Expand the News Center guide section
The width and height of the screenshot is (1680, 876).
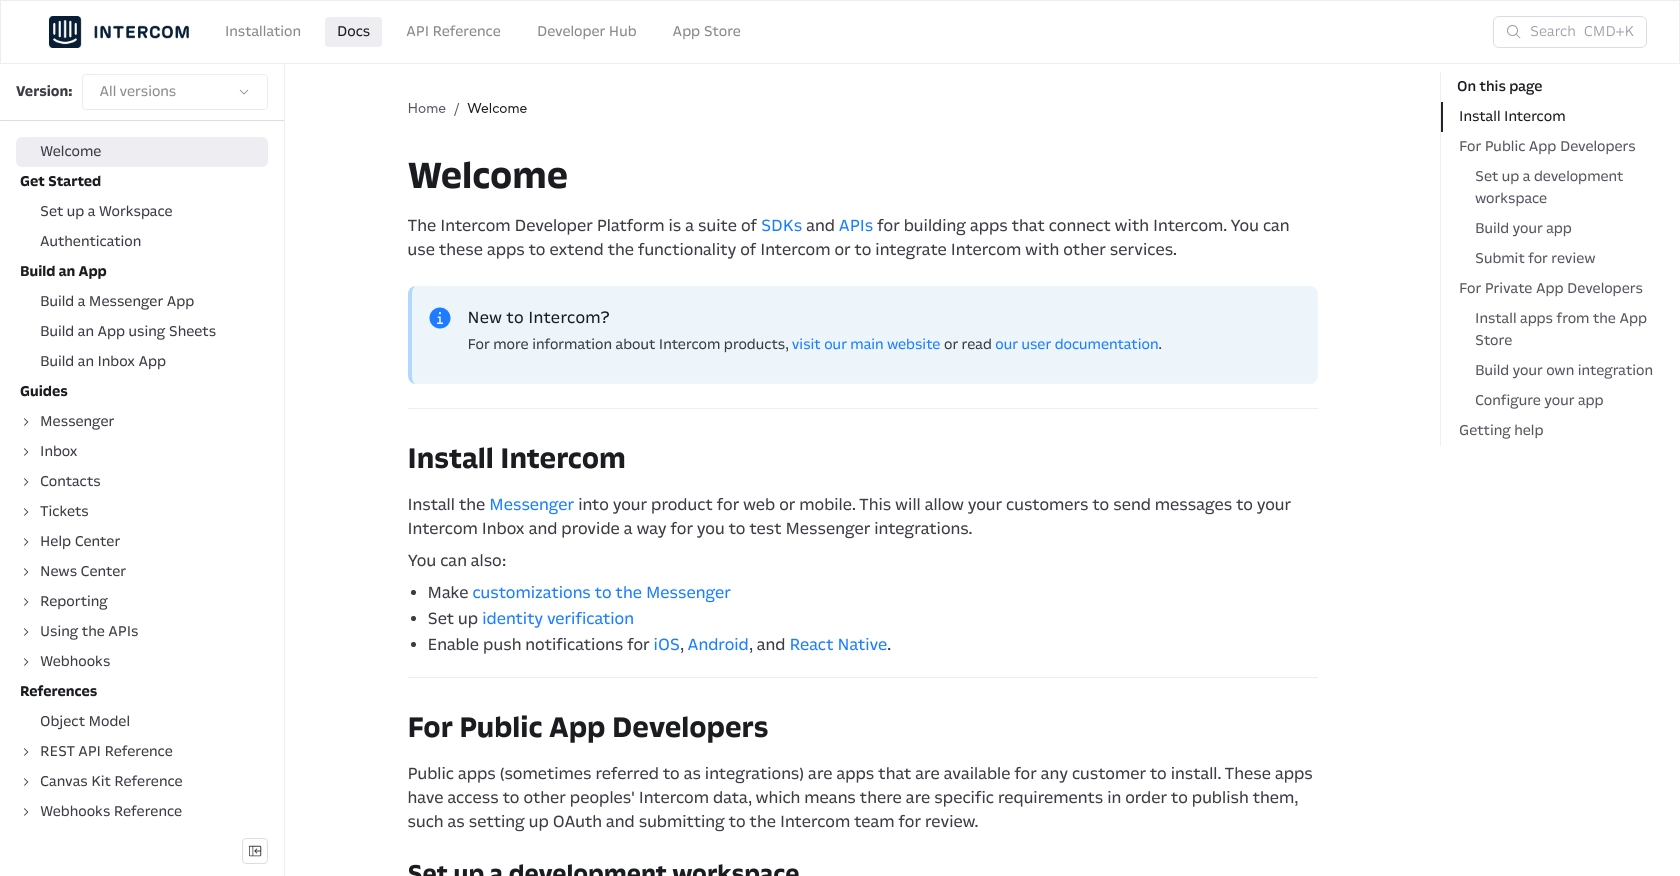26,572
